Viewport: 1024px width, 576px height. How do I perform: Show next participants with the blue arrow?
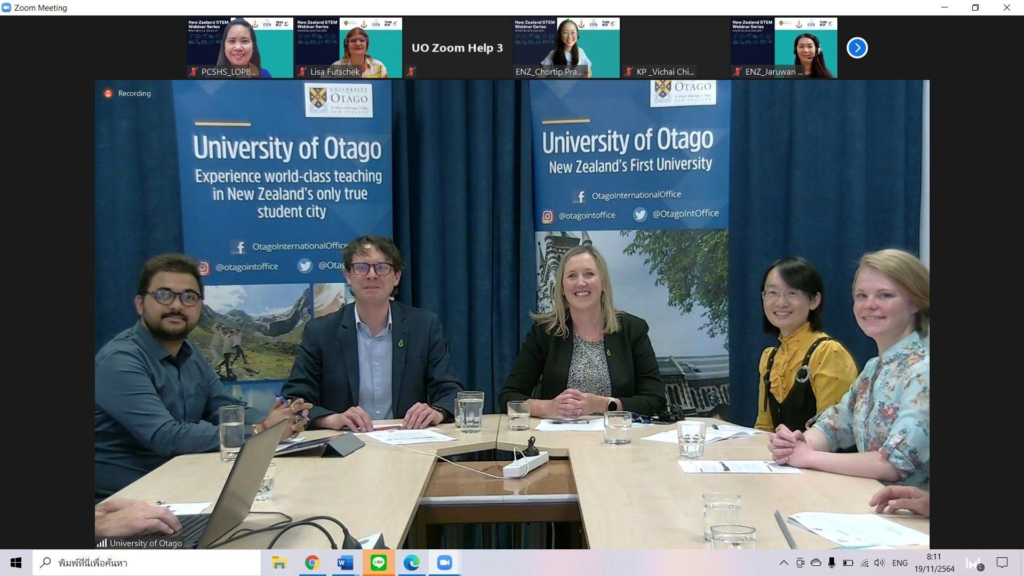click(857, 48)
